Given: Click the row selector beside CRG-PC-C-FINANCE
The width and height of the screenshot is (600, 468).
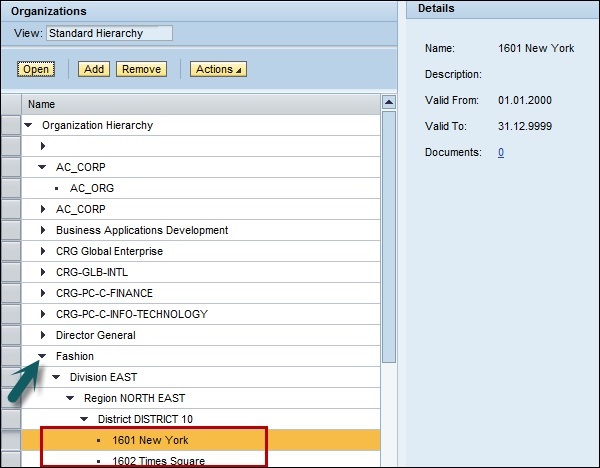Looking at the screenshot, I should (11, 293).
